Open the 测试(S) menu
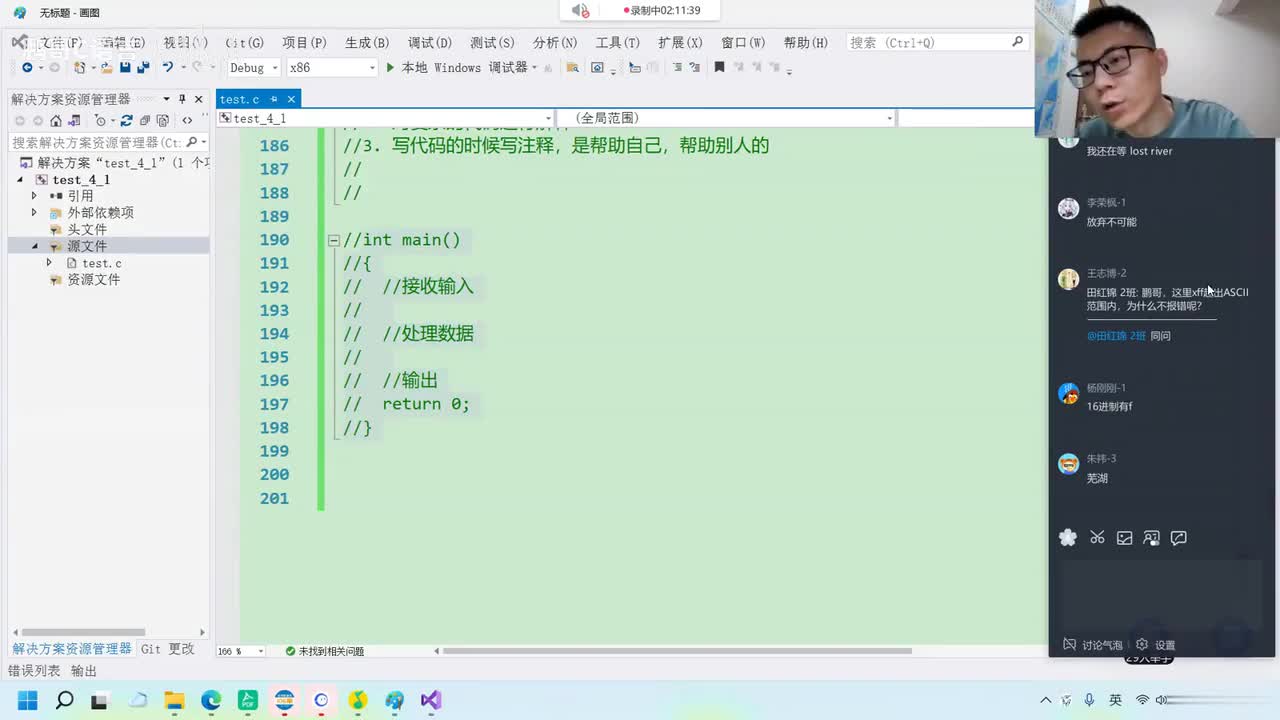The width and height of the screenshot is (1280, 720). click(492, 43)
